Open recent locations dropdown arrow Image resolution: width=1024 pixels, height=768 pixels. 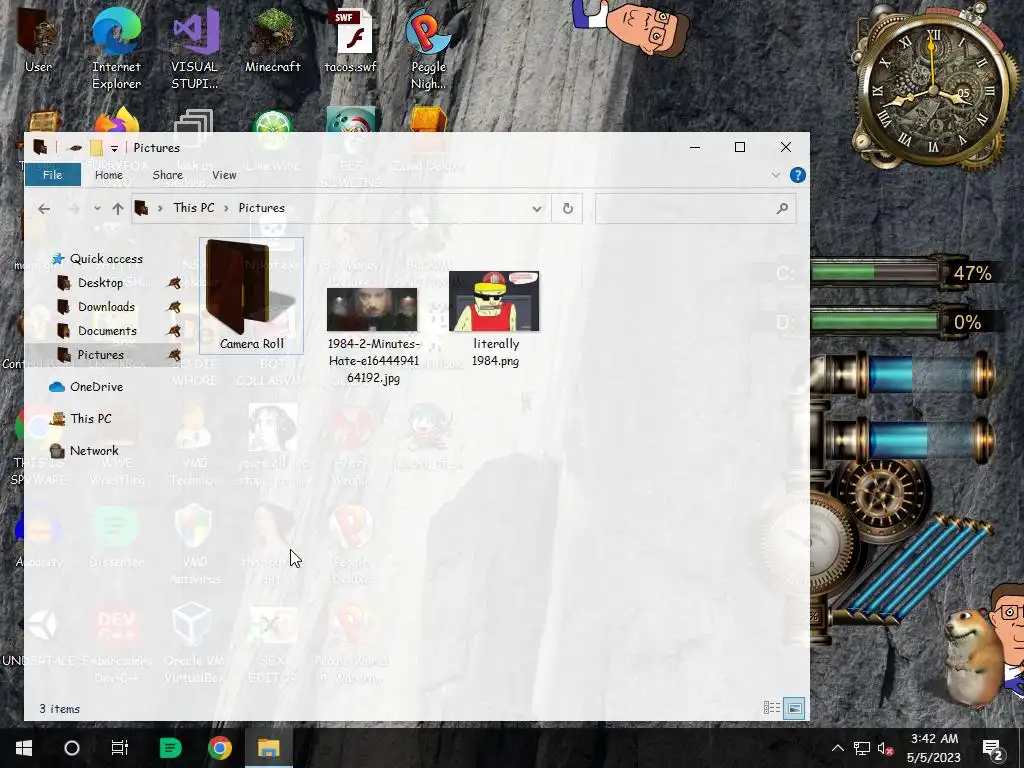click(97, 209)
